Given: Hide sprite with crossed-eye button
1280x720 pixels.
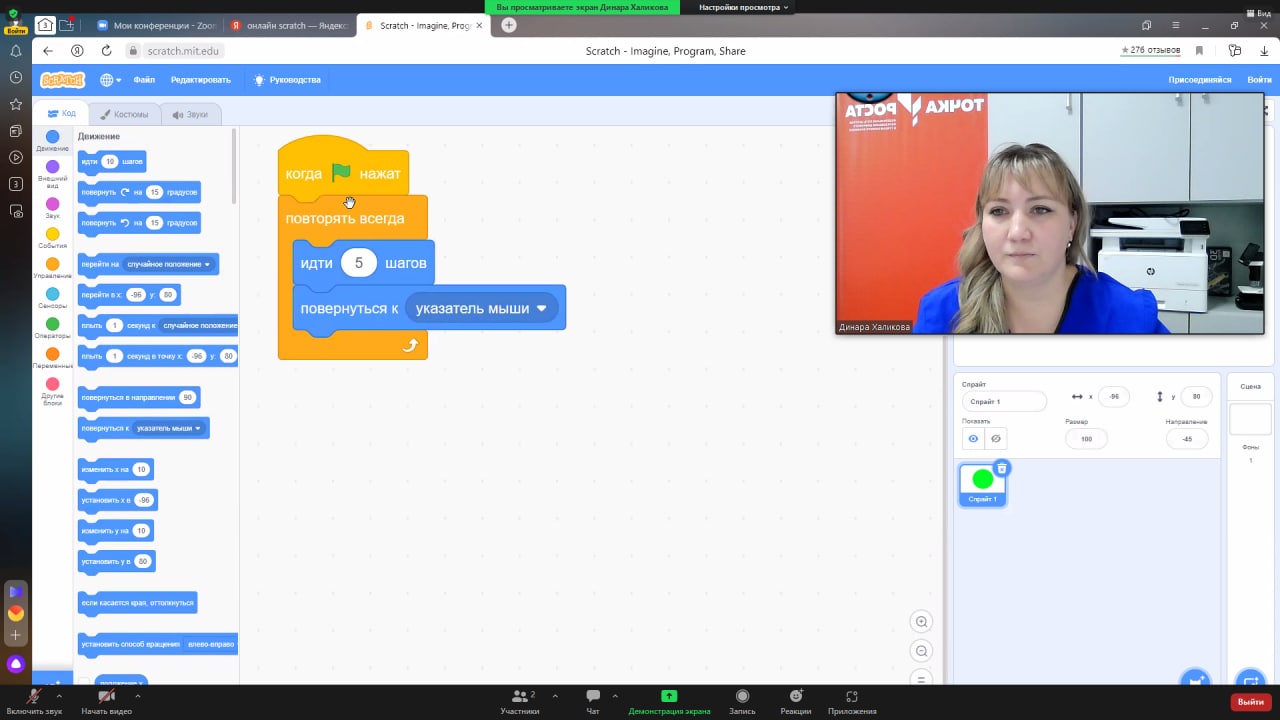Looking at the screenshot, I should point(996,439).
